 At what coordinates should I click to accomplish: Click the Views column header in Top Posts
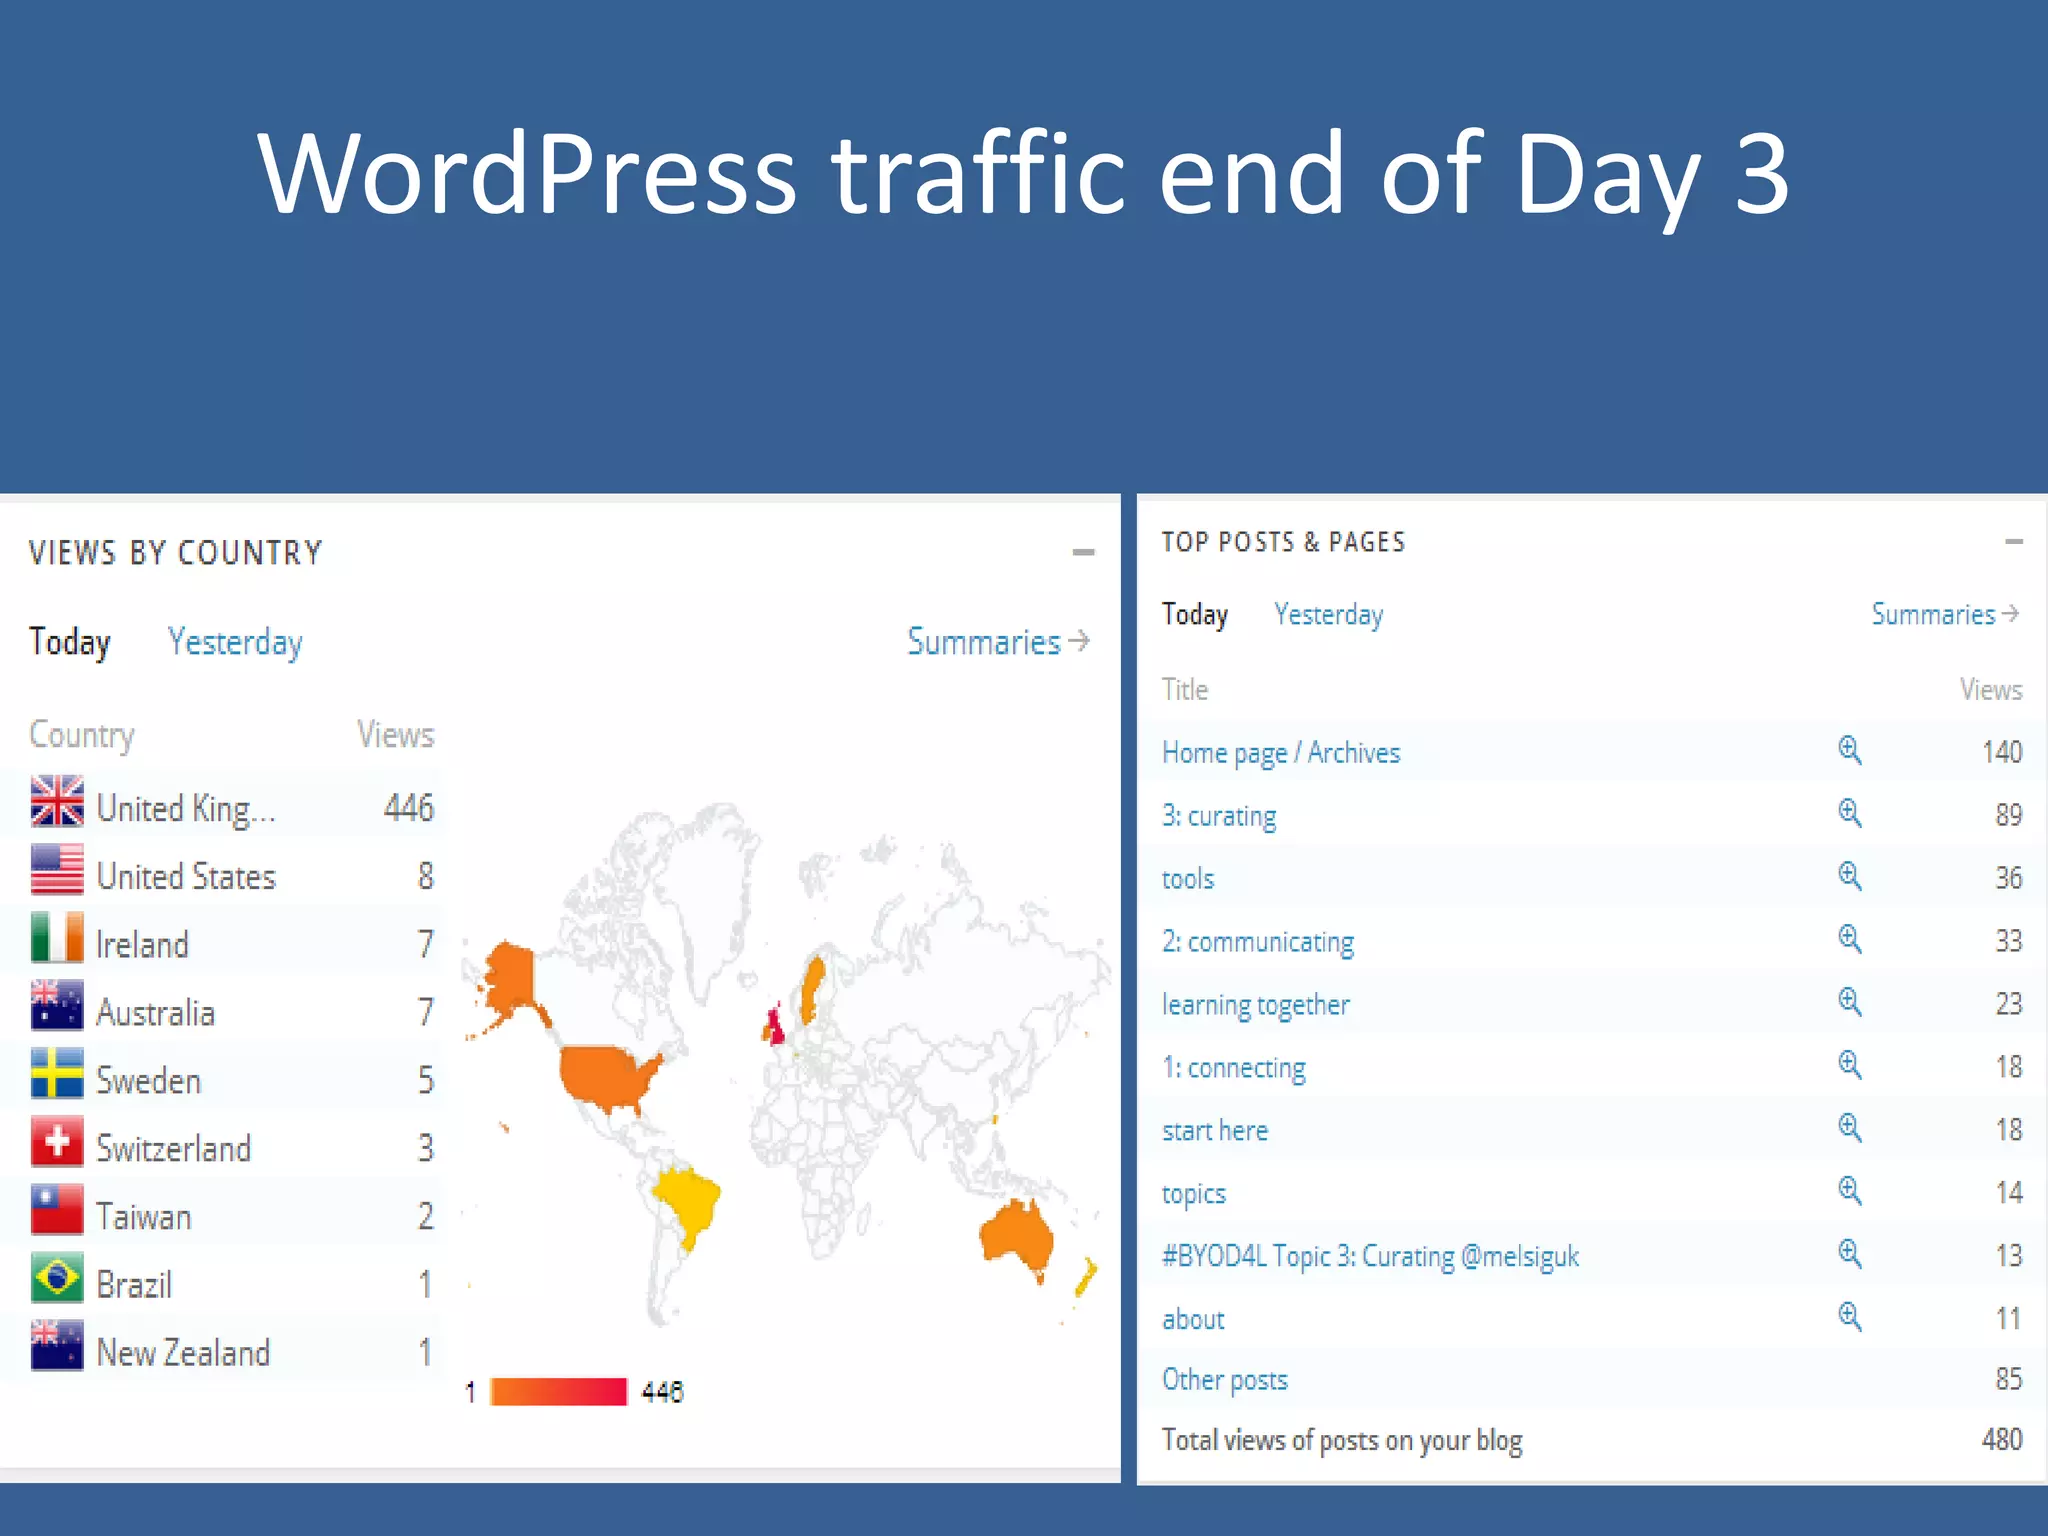(x=1991, y=690)
